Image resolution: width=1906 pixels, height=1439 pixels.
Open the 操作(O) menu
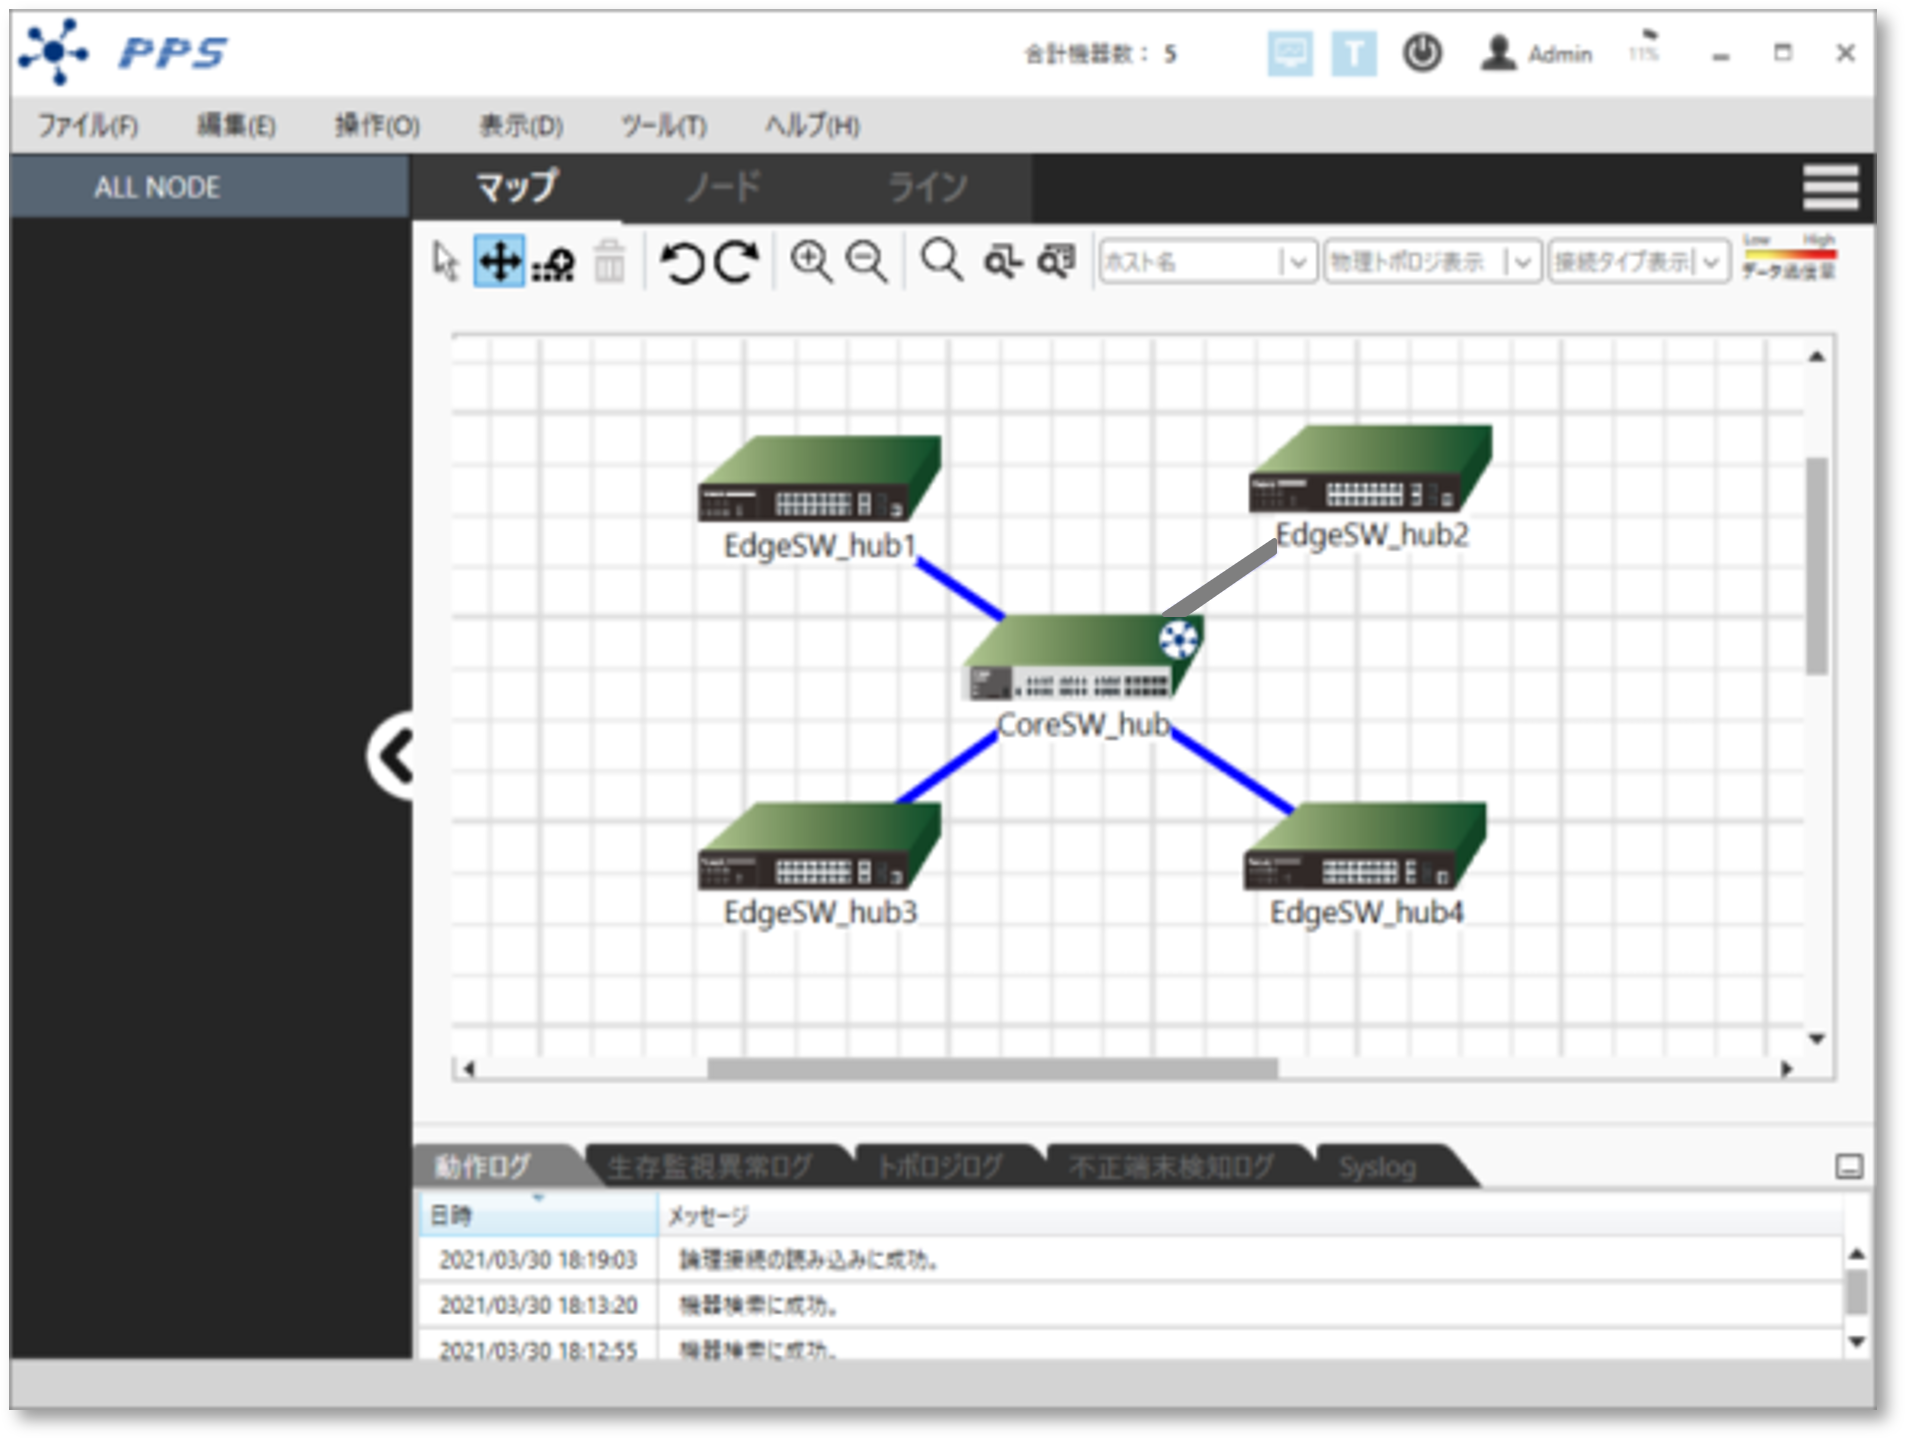pyautogui.click(x=377, y=125)
